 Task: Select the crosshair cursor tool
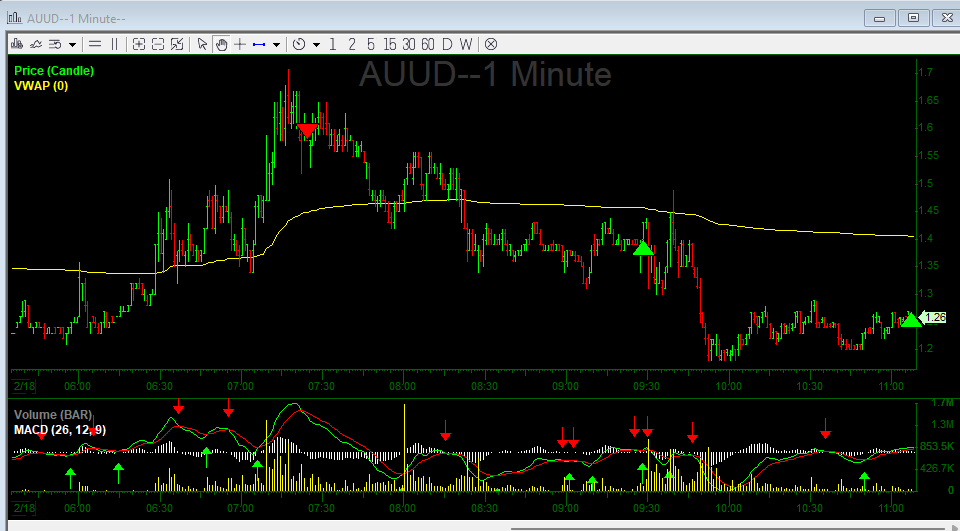240,44
